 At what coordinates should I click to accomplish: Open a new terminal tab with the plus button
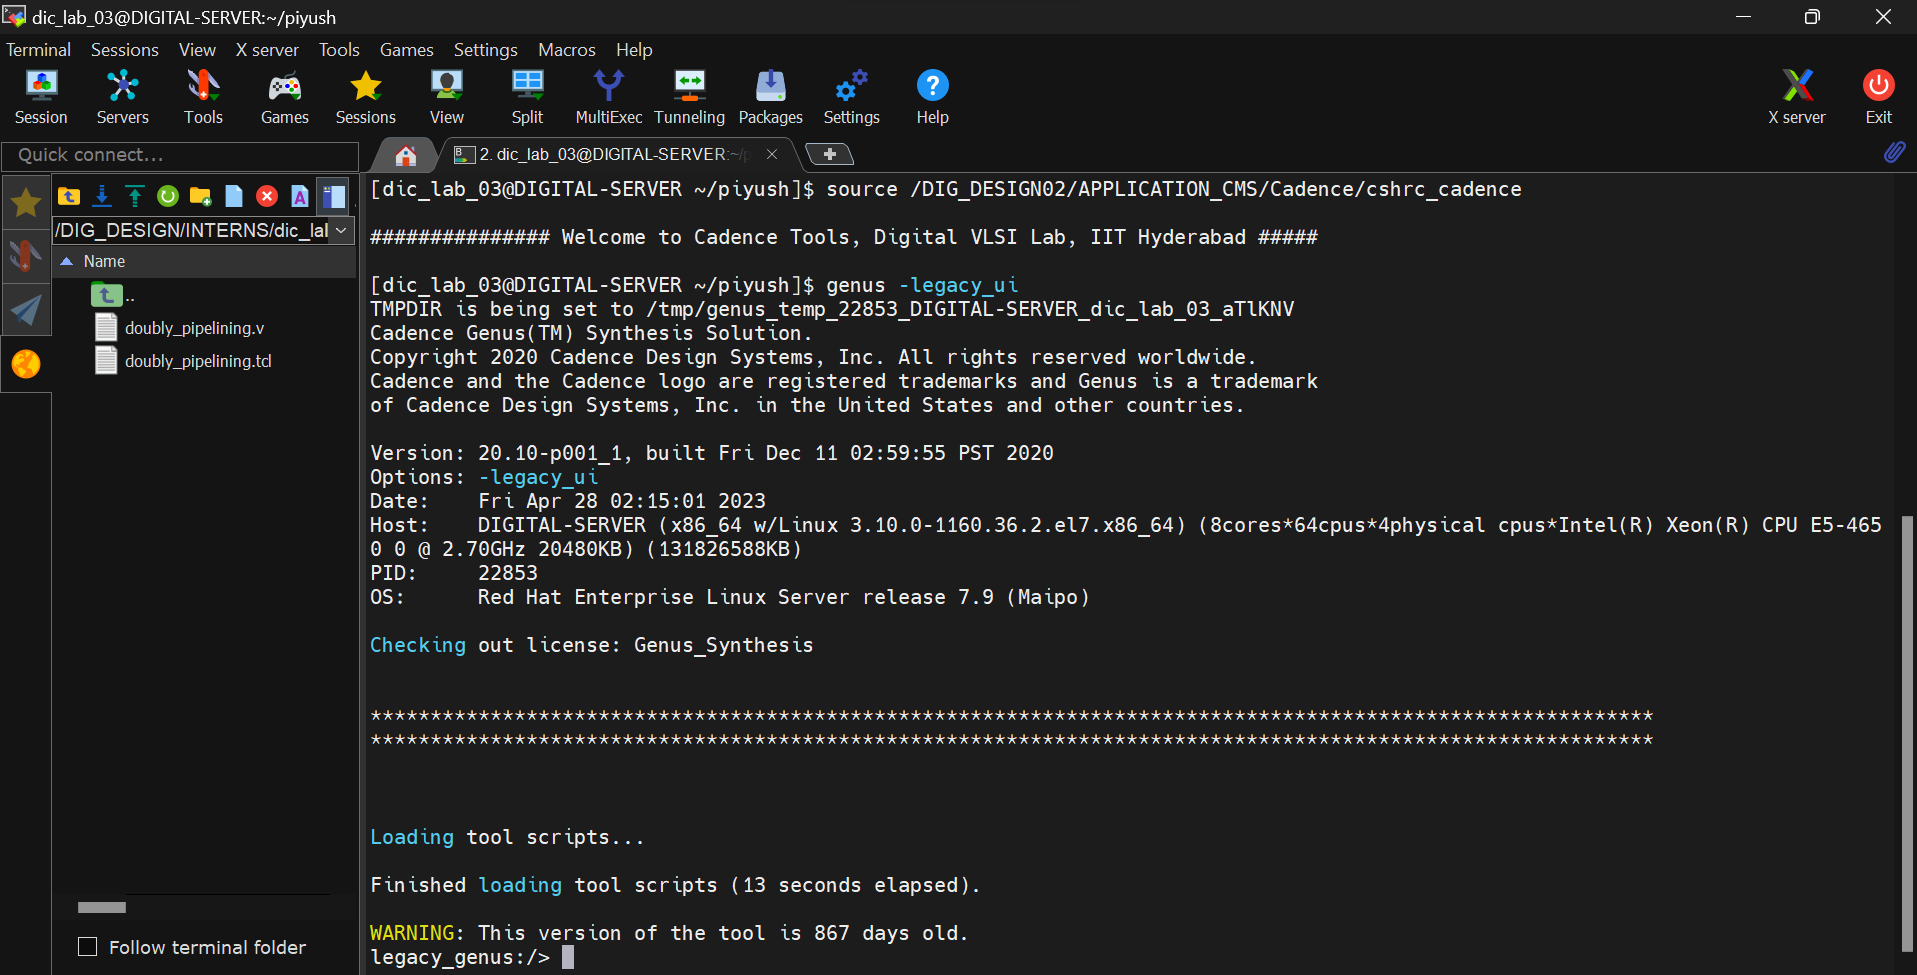point(829,154)
